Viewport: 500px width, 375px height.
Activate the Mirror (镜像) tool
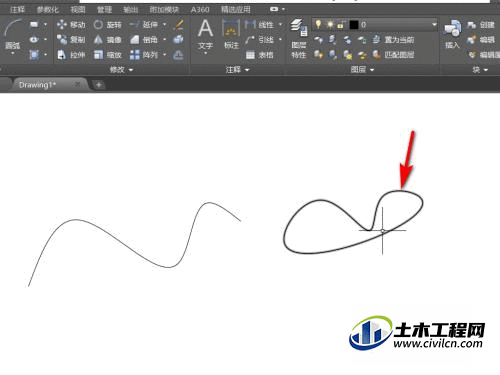click(107, 40)
